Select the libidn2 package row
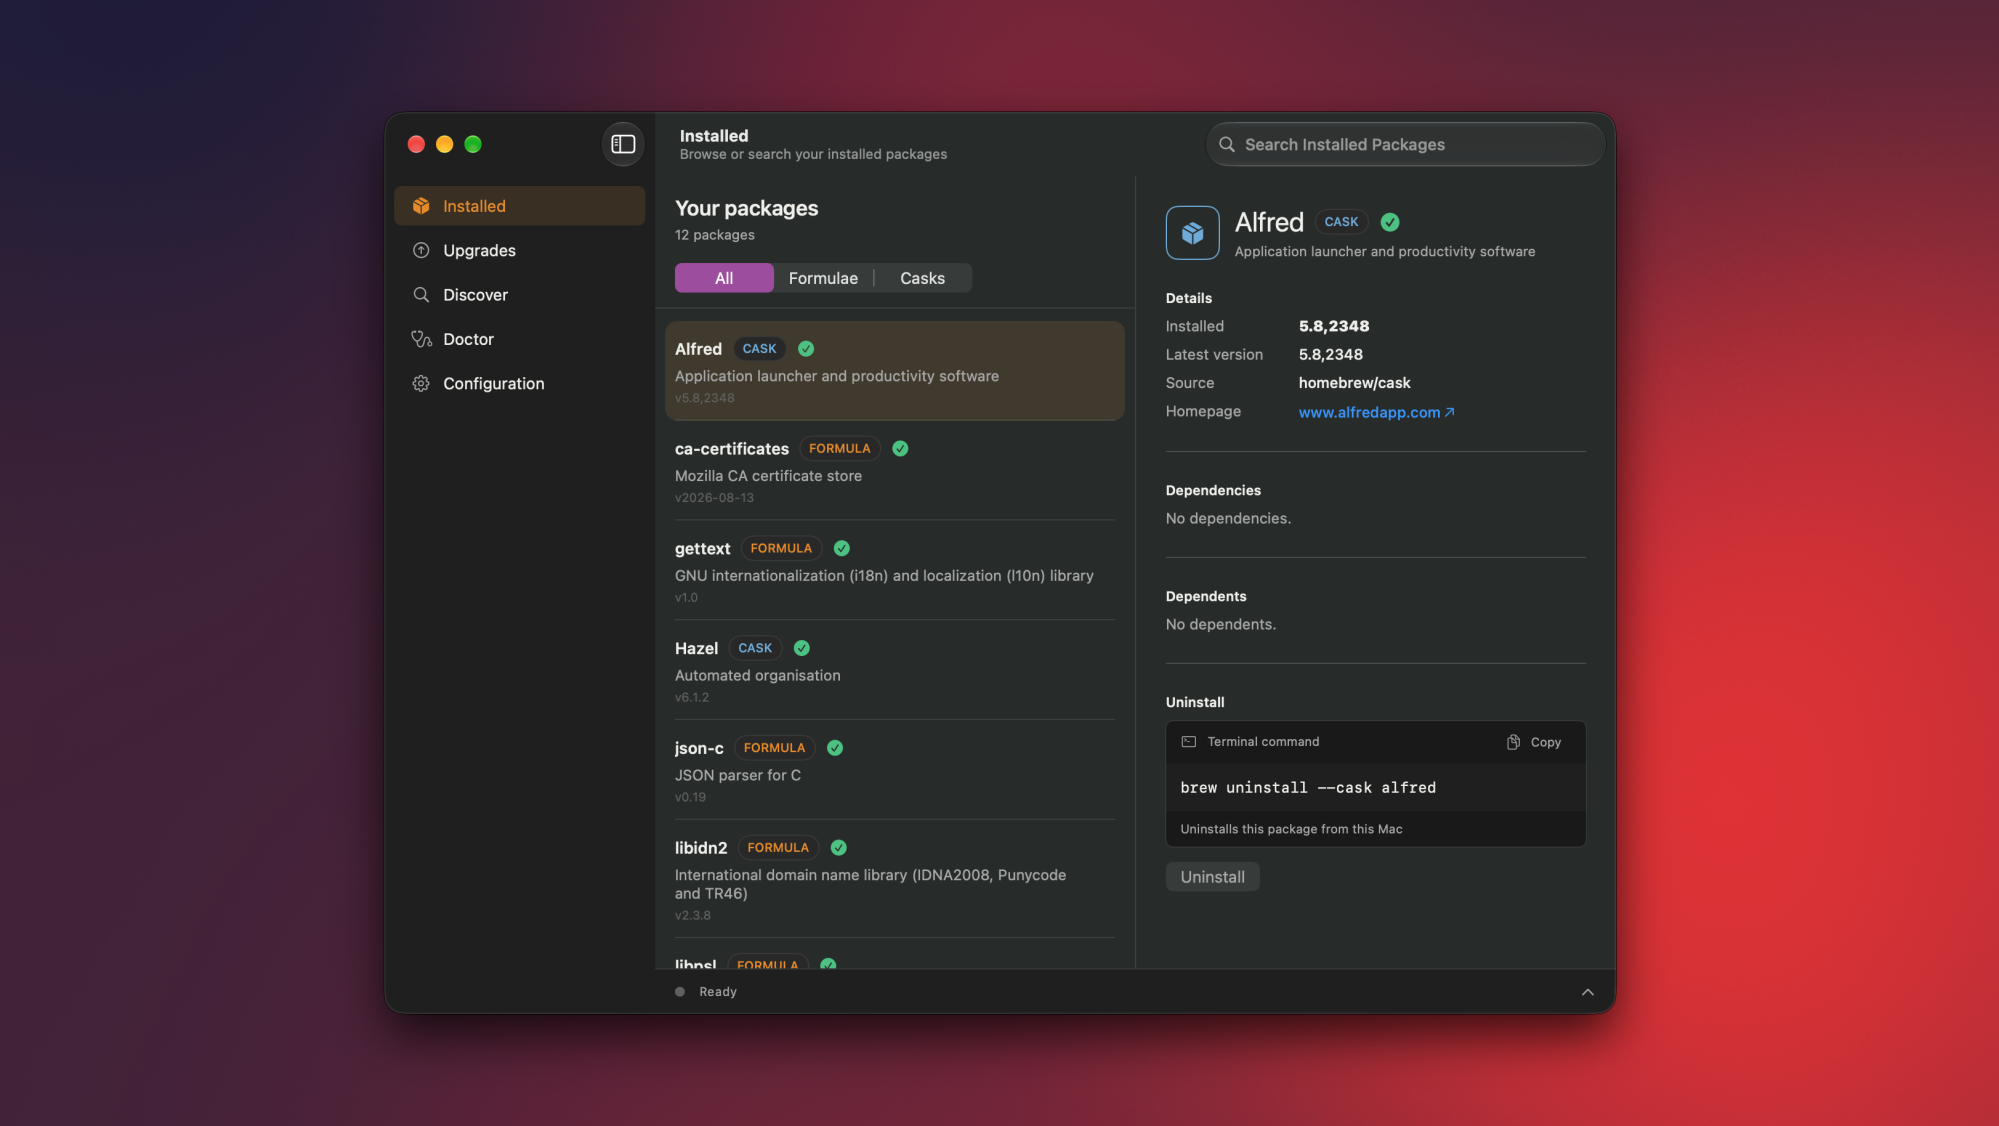1999x1126 pixels. [x=894, y=879]
